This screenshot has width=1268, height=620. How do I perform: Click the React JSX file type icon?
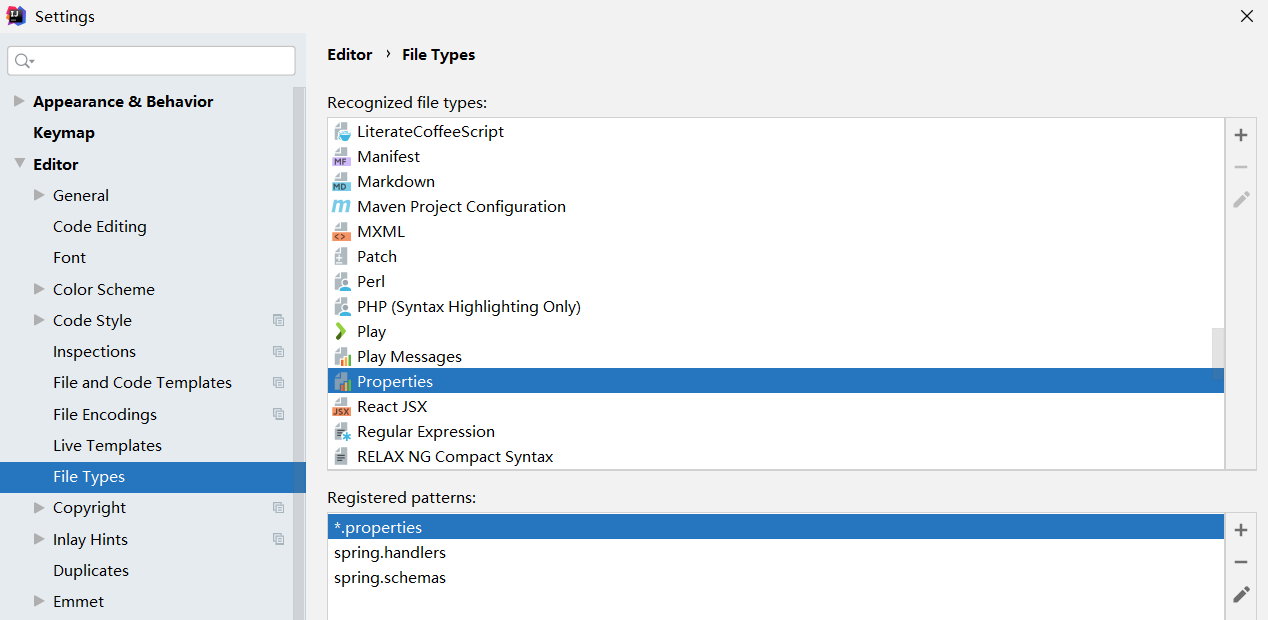tap(341, 407)
